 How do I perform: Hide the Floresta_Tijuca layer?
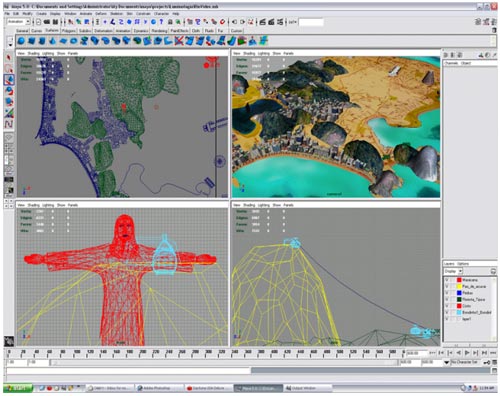click(447, 299)
